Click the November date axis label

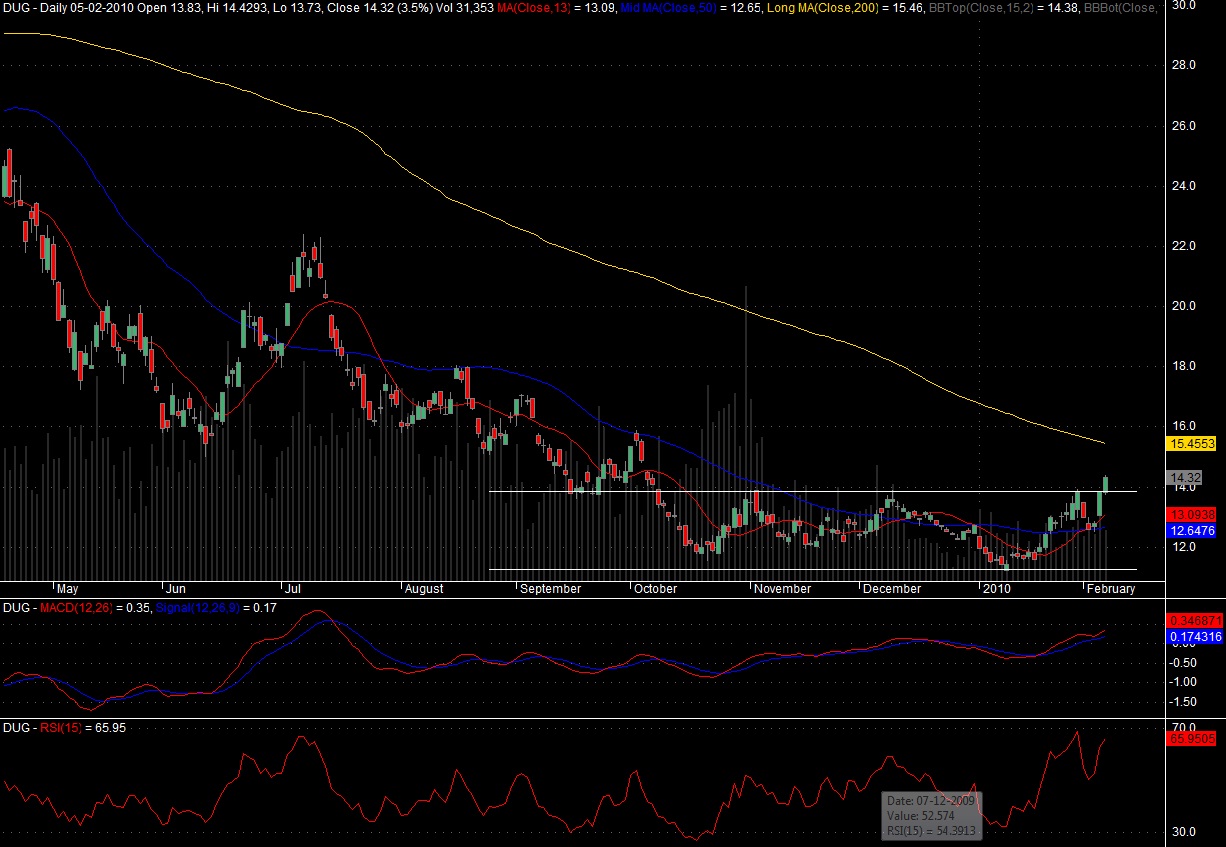(783, 589)
